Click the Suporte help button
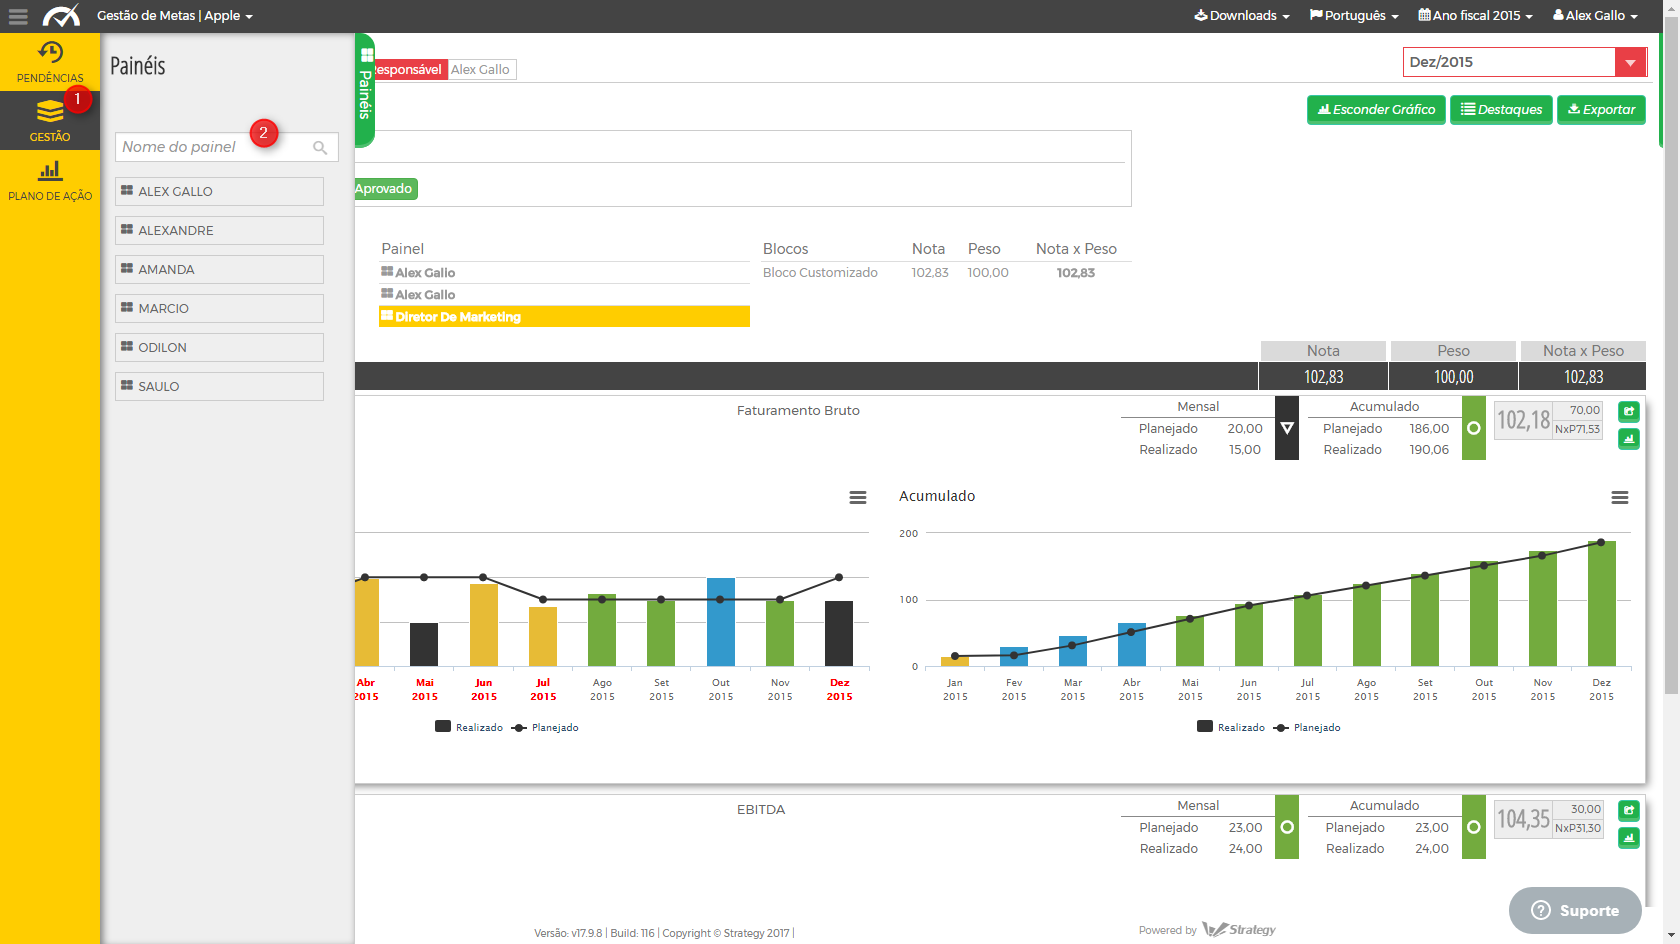1680x944 pixels. pos(1575,910)
